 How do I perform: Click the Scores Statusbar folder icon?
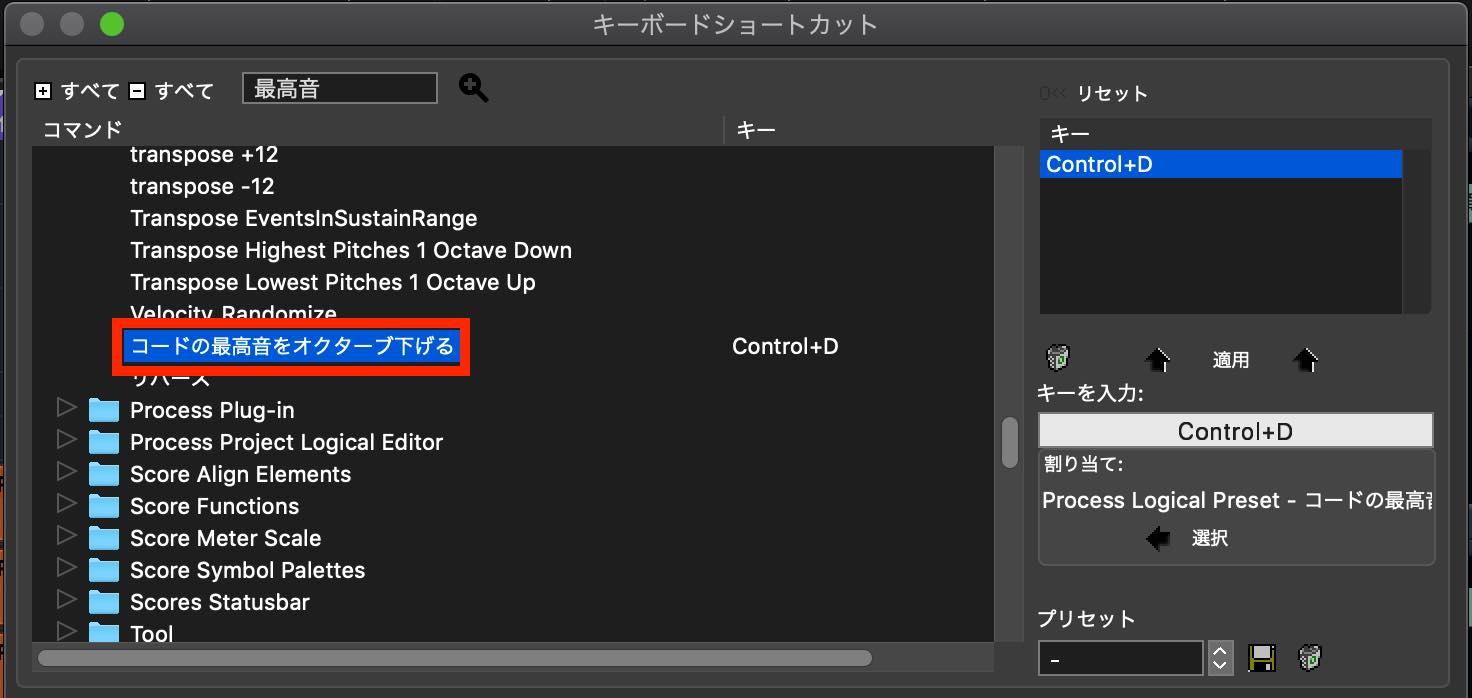click(103, 603)
